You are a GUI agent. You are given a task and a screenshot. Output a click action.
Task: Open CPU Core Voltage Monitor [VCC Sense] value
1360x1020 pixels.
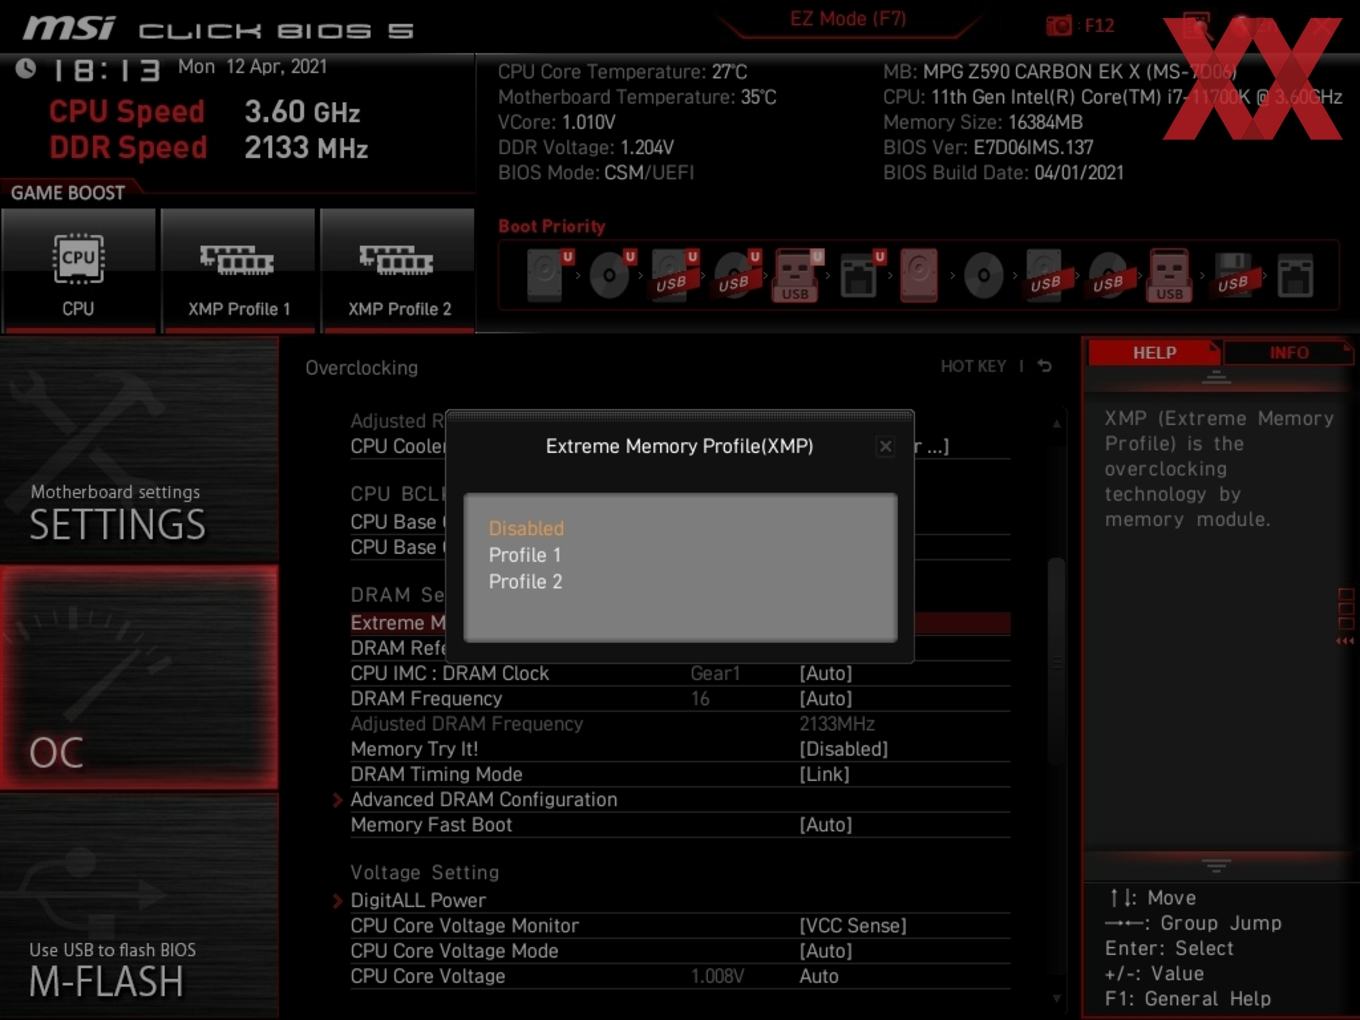coord(853,926)
